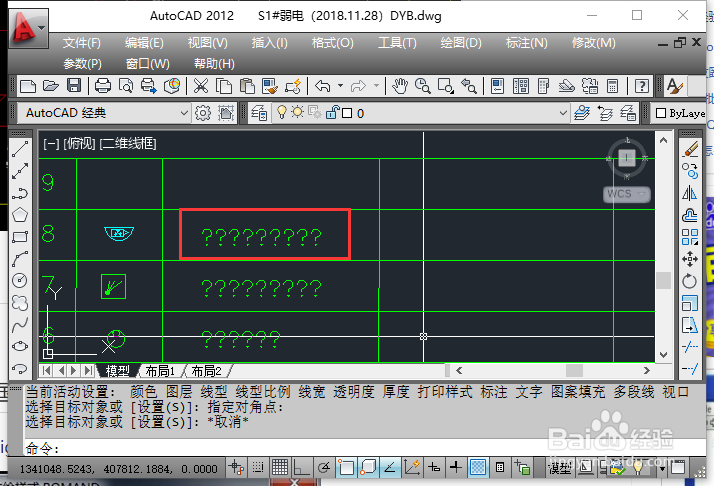Toggle Object Snap Tracking in status bar
Screen dimensions: 714x486
(x=390, y=467)
